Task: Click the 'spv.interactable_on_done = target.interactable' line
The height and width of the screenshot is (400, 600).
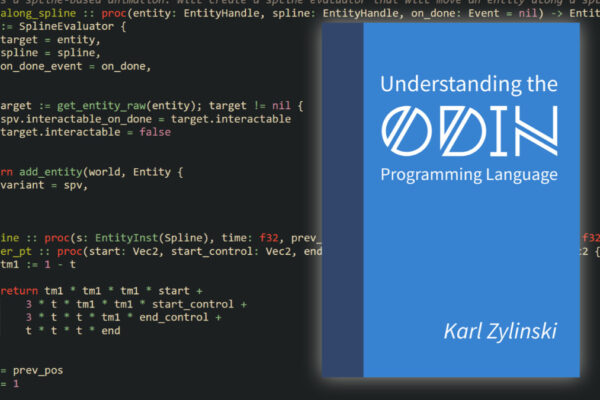Action: click(145, 119)
